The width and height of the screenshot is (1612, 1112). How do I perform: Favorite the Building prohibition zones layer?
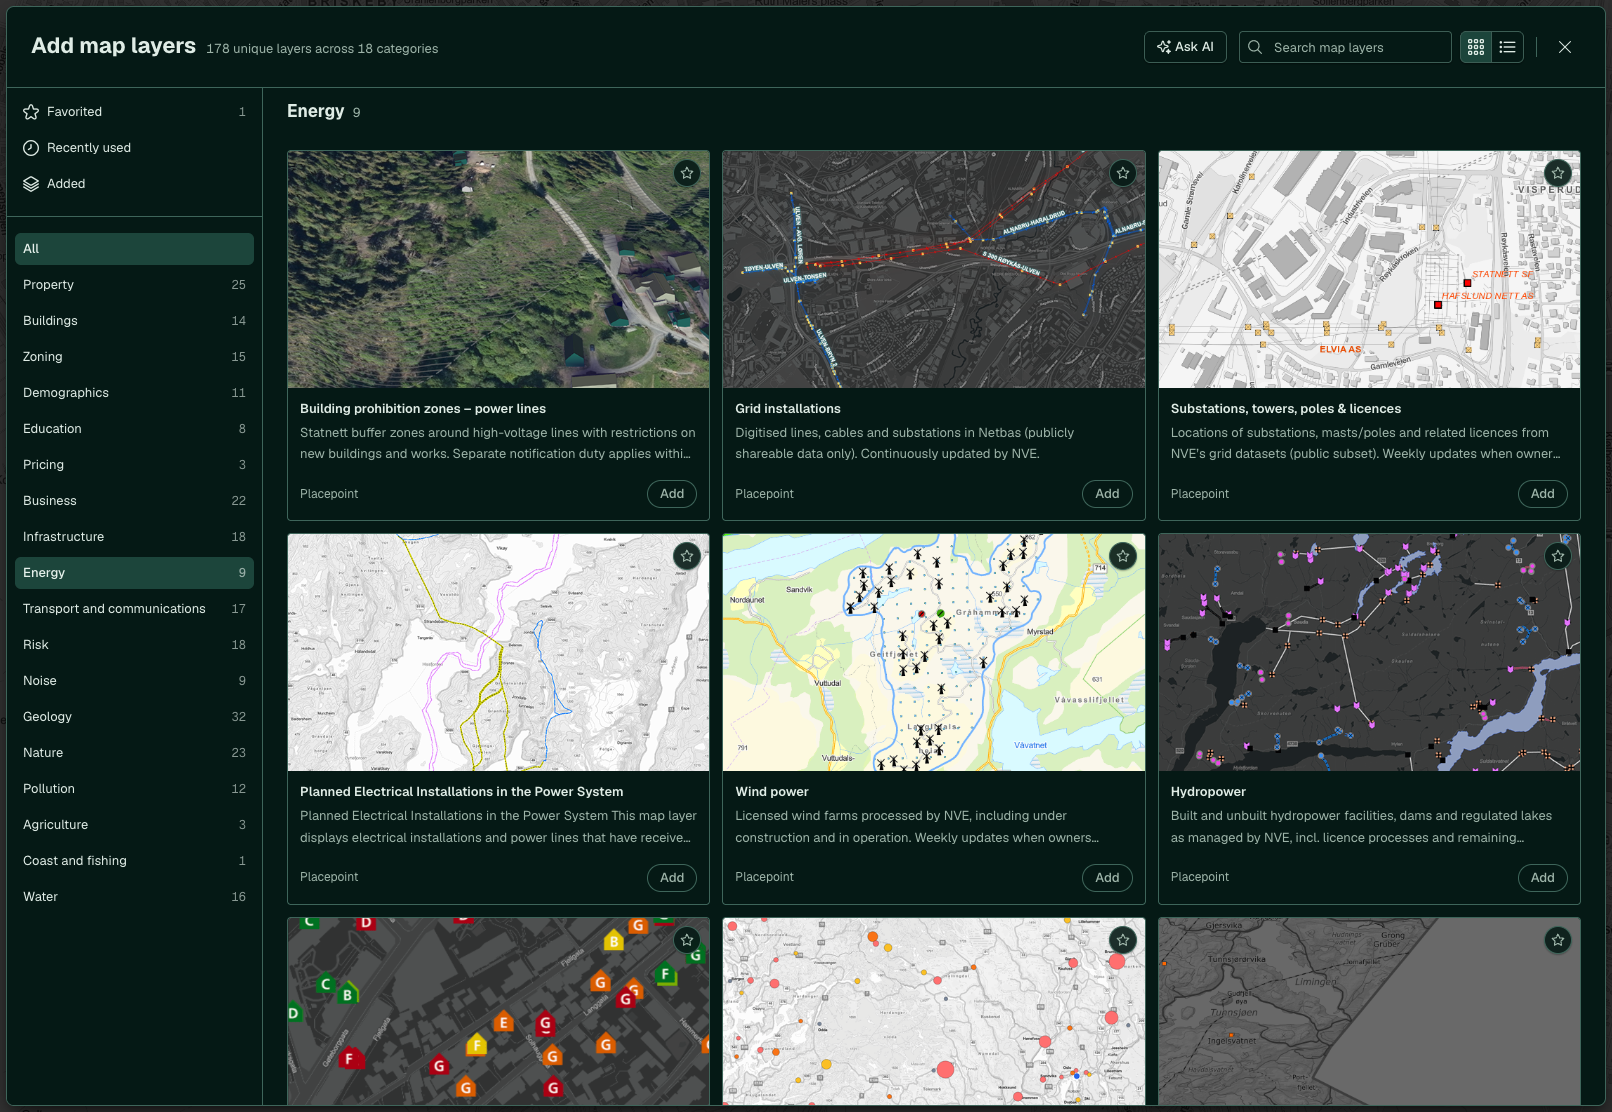tap(687, 173)
